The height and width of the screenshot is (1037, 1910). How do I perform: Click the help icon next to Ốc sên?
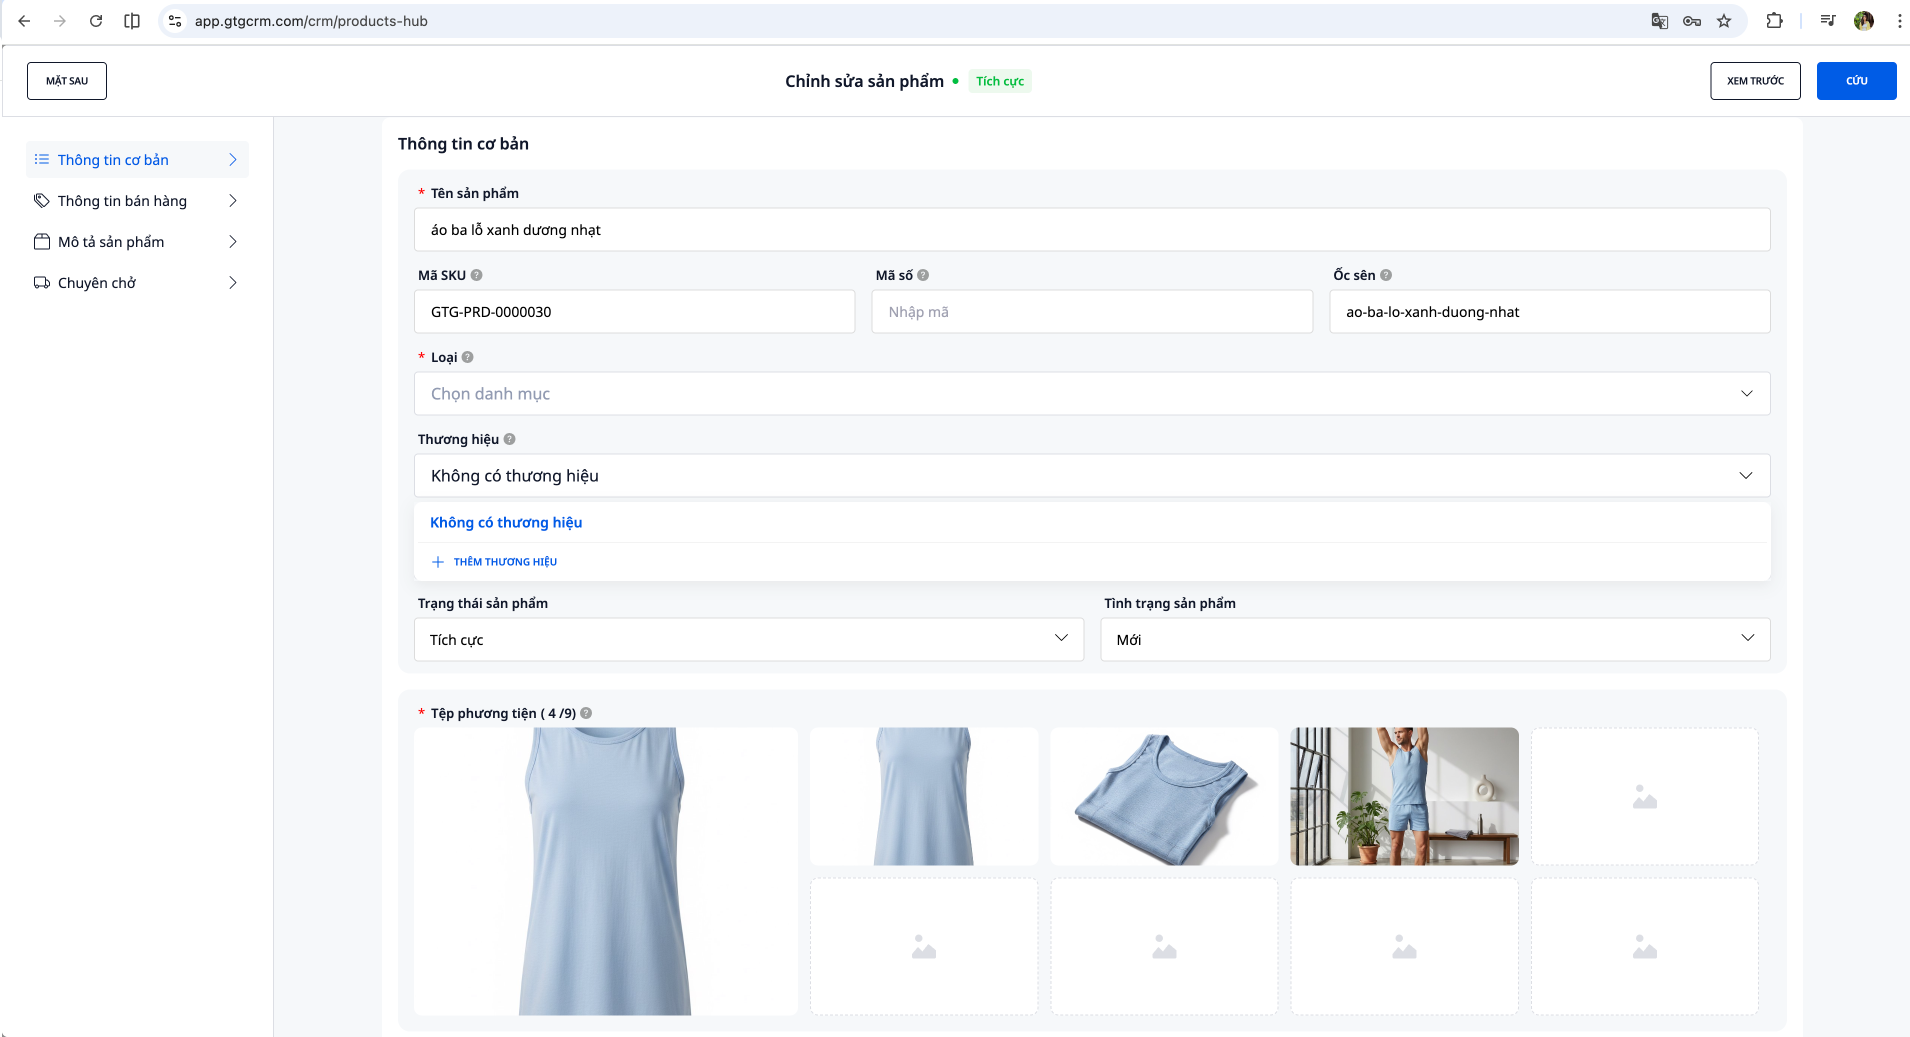coord(1386,275)
